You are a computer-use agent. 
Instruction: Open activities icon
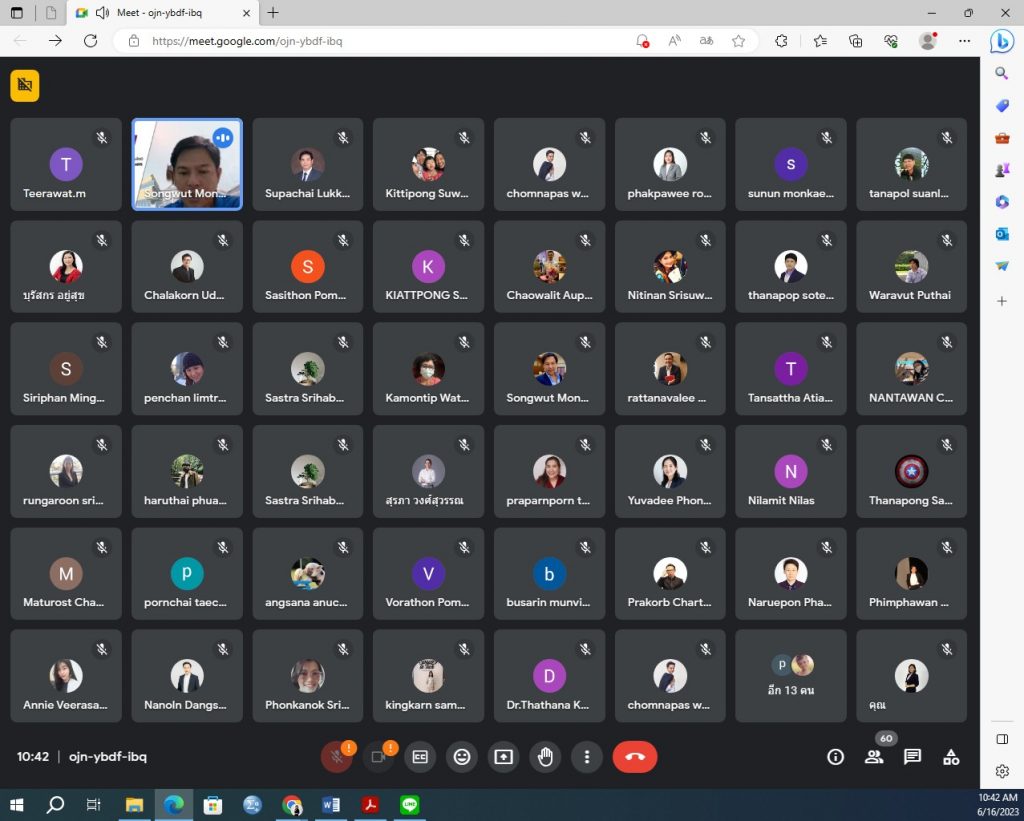[x=951, y=757]
